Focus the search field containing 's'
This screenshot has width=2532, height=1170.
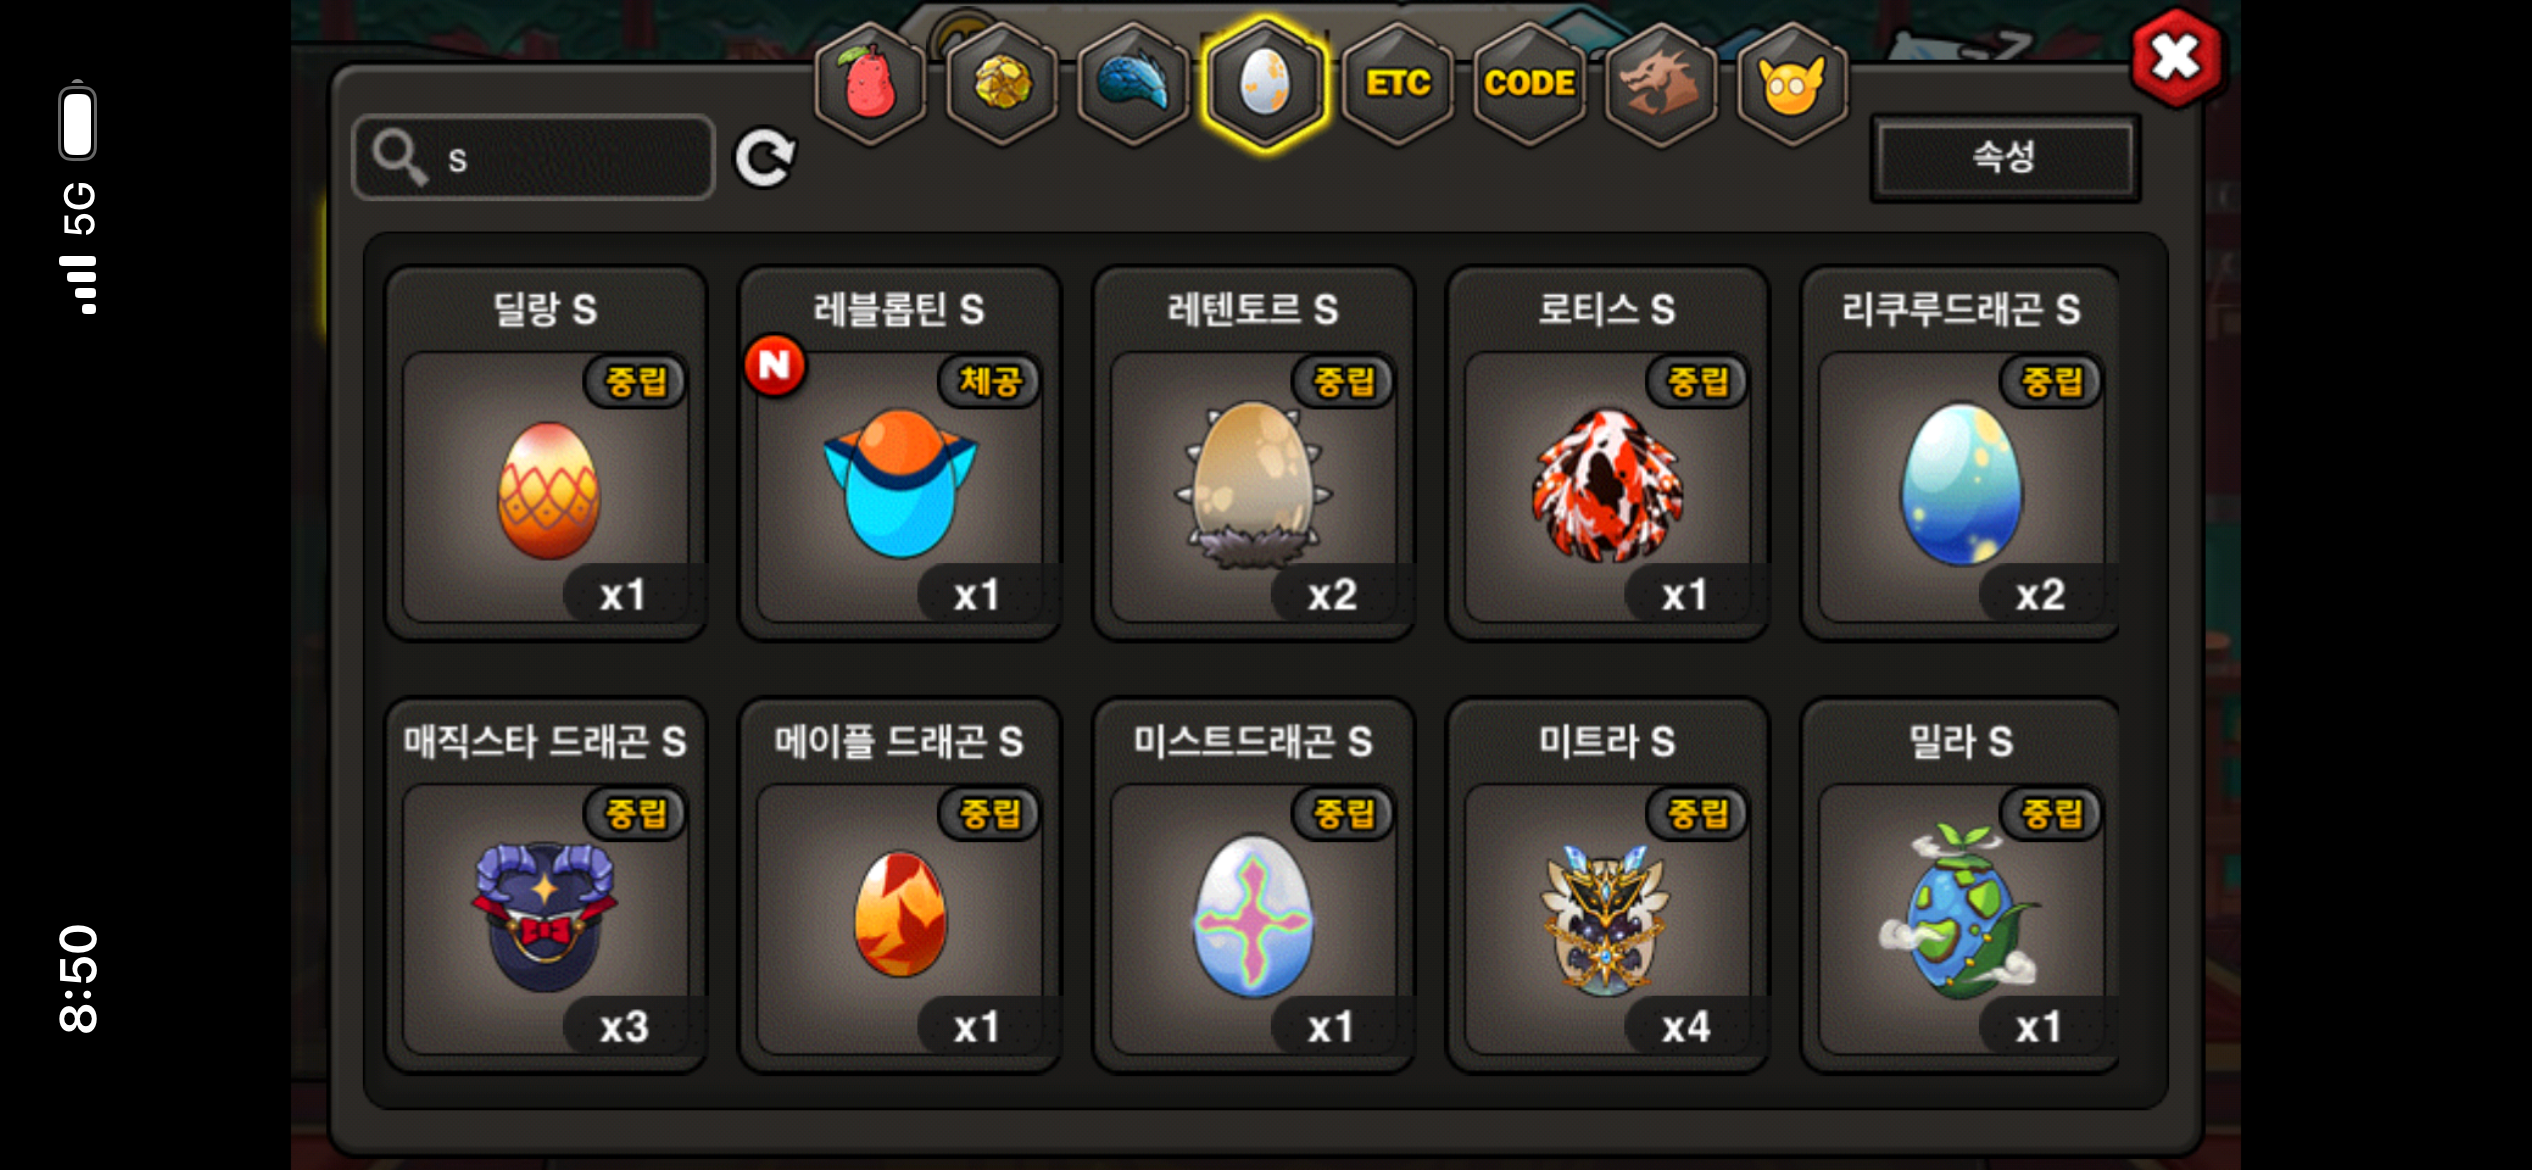(x=534, y=158)
